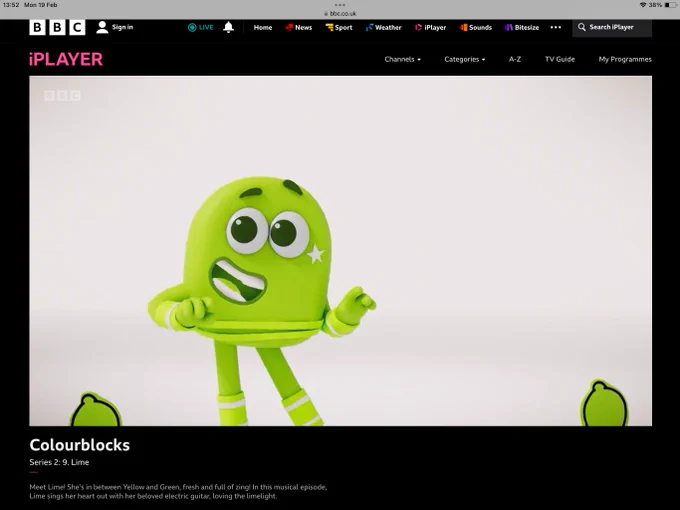Open iPlayer from the top navigation

pos(430,27)
